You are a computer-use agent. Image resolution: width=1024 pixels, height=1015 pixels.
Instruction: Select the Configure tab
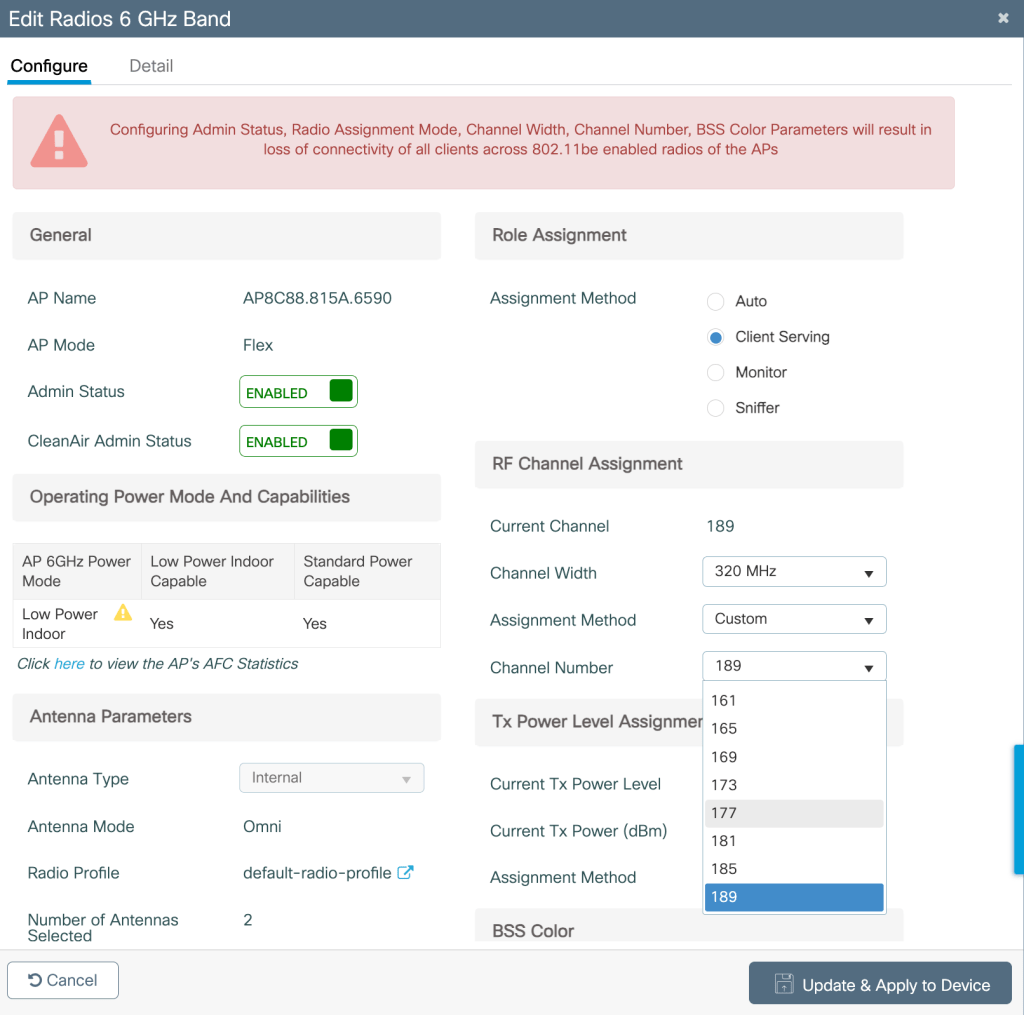(49, 66)
